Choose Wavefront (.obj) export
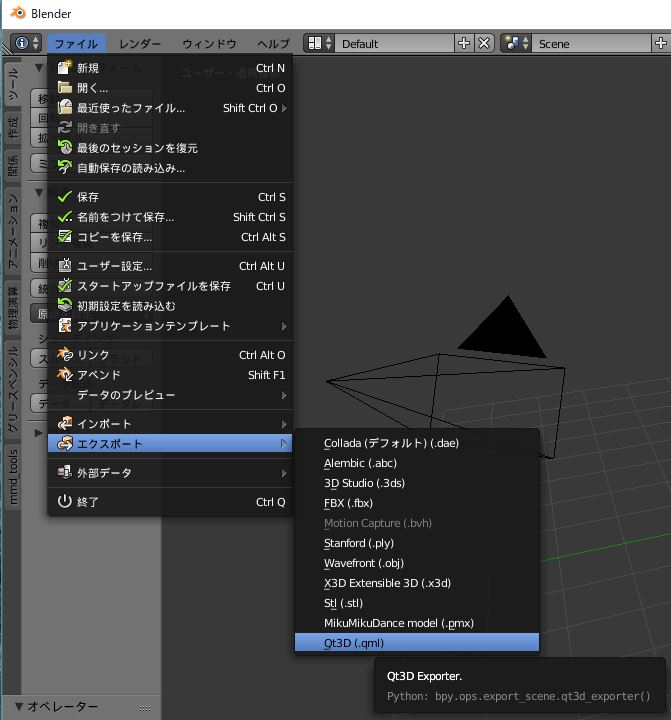The width and height of the screenshot is (671, 720). 417,563
